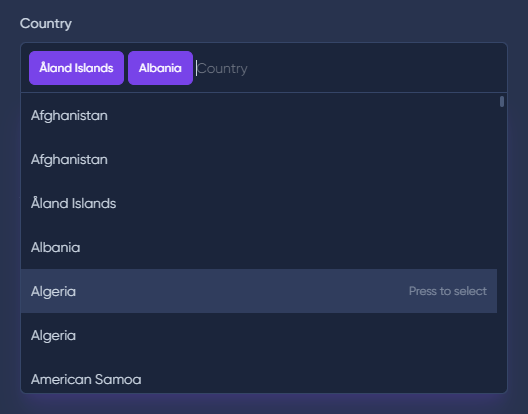Focus the Country search input placeholder
Image resolution: width=528 pixels, height=414 pixels.
pos(222,68)
